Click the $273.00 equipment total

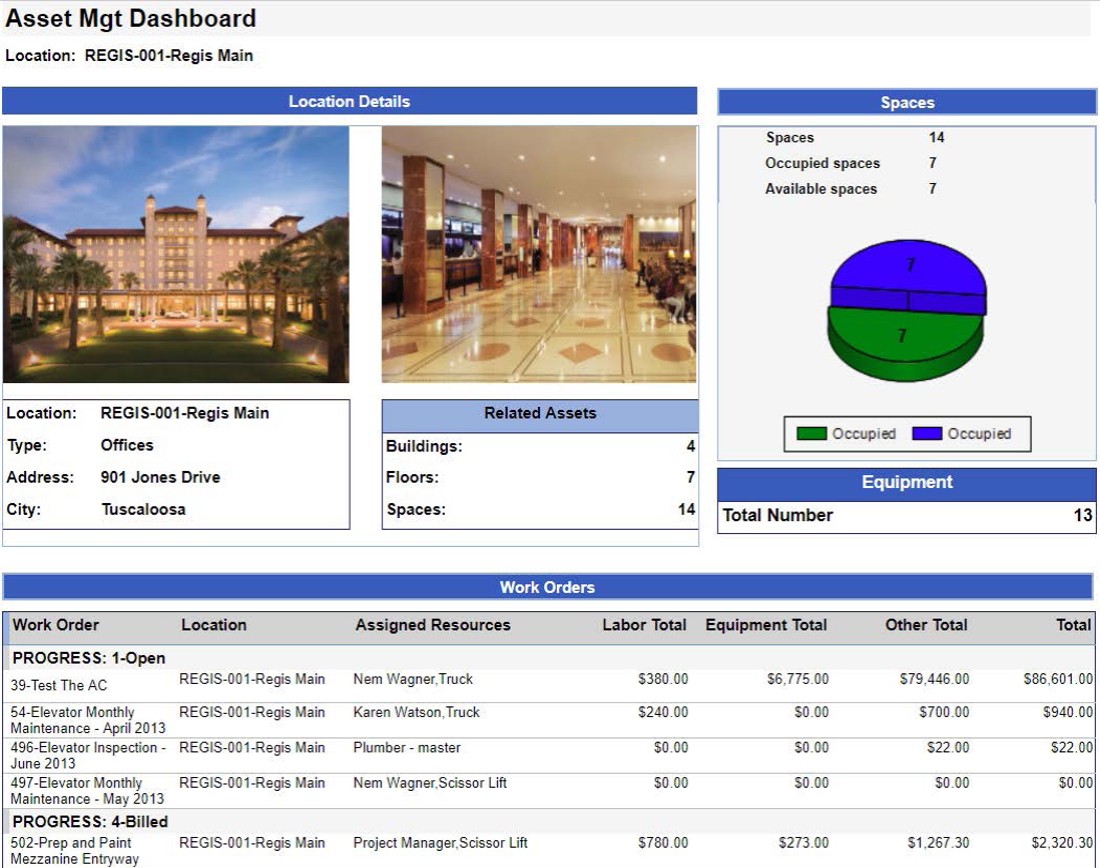[x=803, y=843]
